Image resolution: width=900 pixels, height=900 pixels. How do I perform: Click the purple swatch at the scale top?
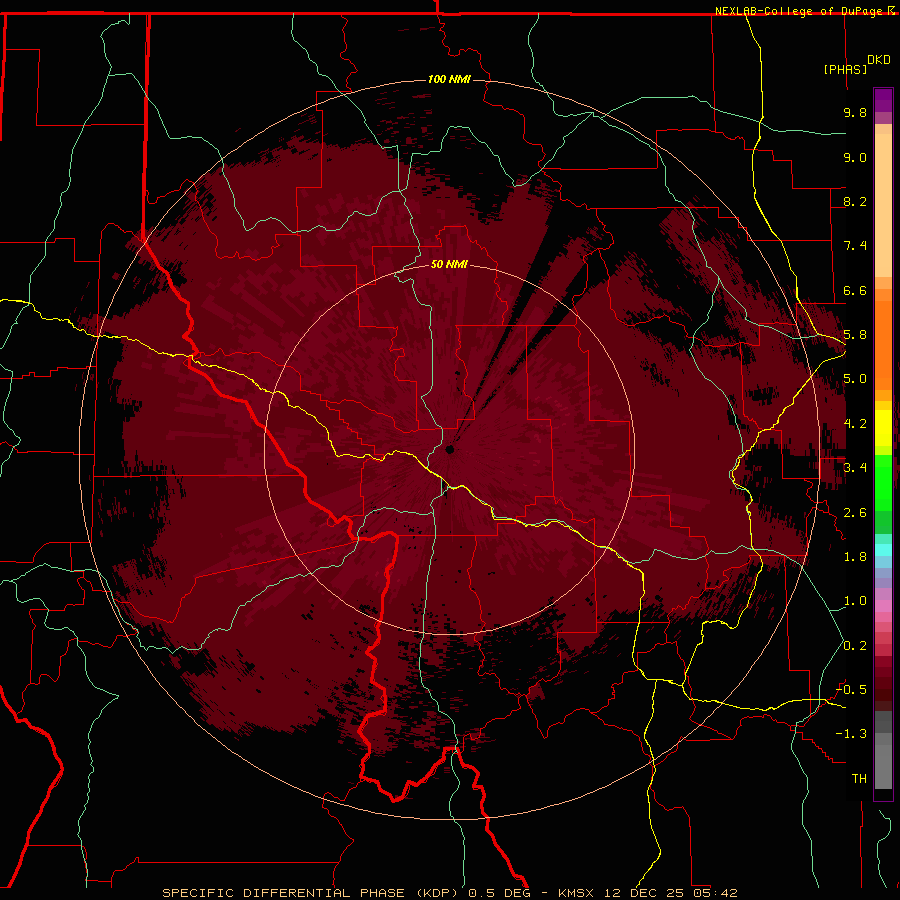click(x=883, y=100)
